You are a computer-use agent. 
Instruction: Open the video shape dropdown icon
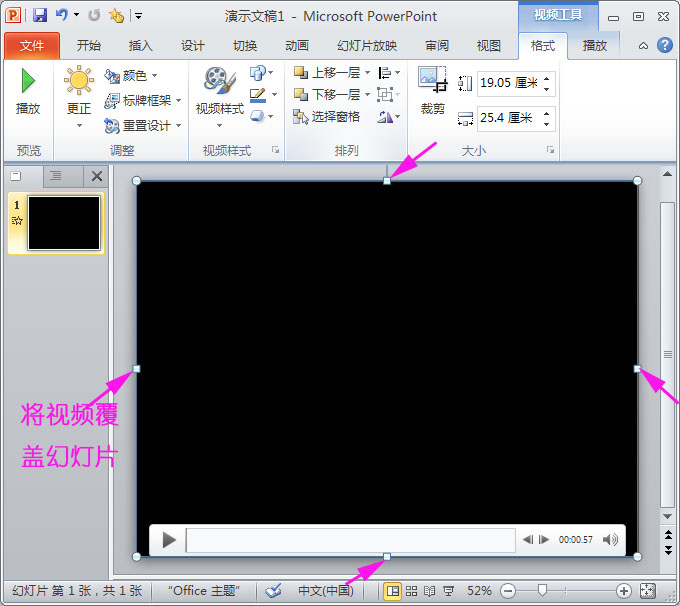261,73
